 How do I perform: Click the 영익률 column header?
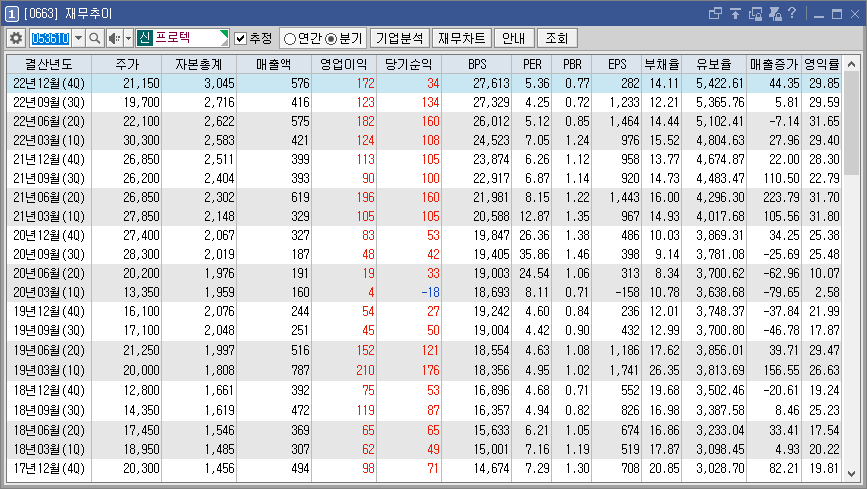[822, 64]
